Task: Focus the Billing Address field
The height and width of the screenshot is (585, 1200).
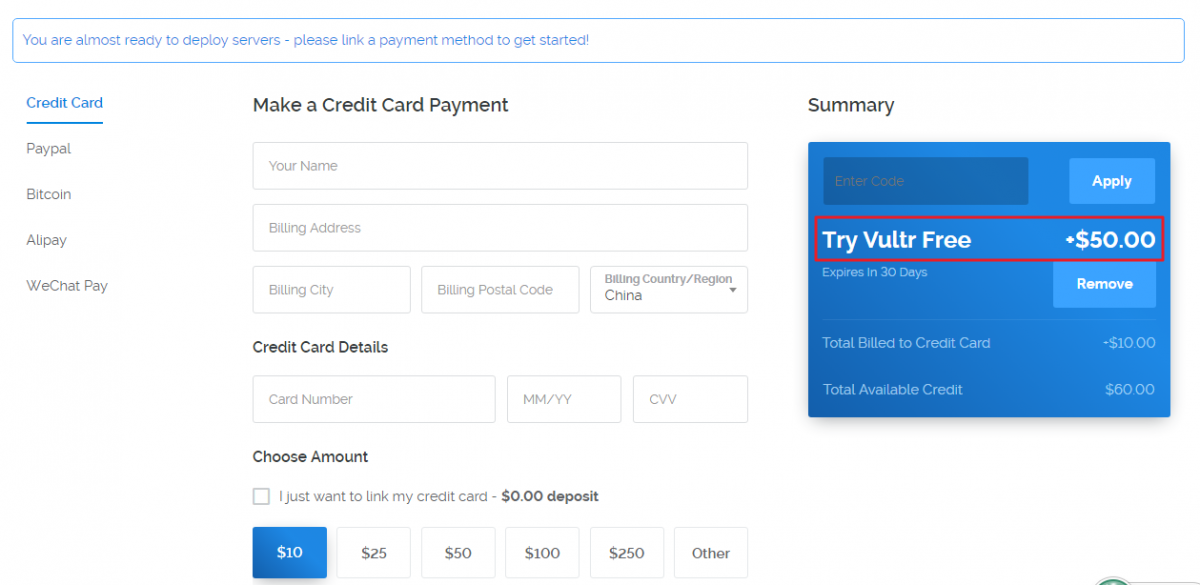Action: coord(500,228)
